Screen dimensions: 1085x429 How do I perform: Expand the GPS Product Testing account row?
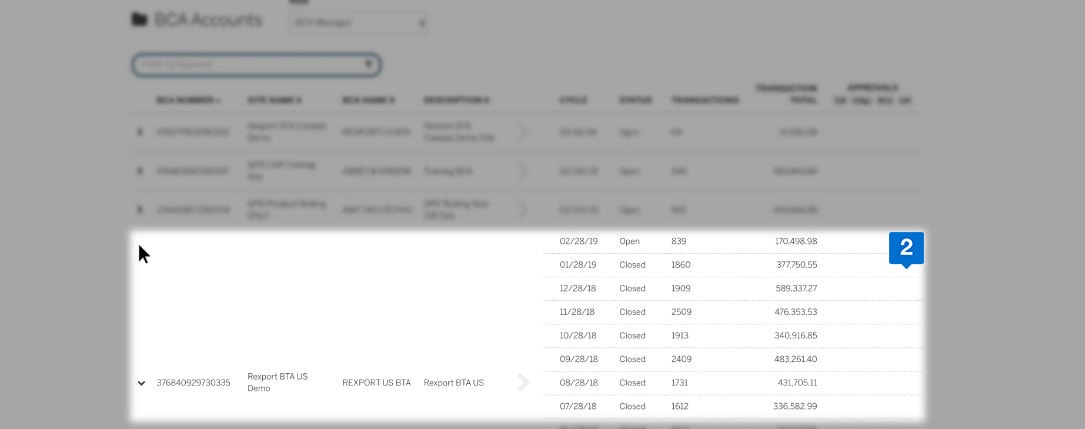click(x=140, y=209)
